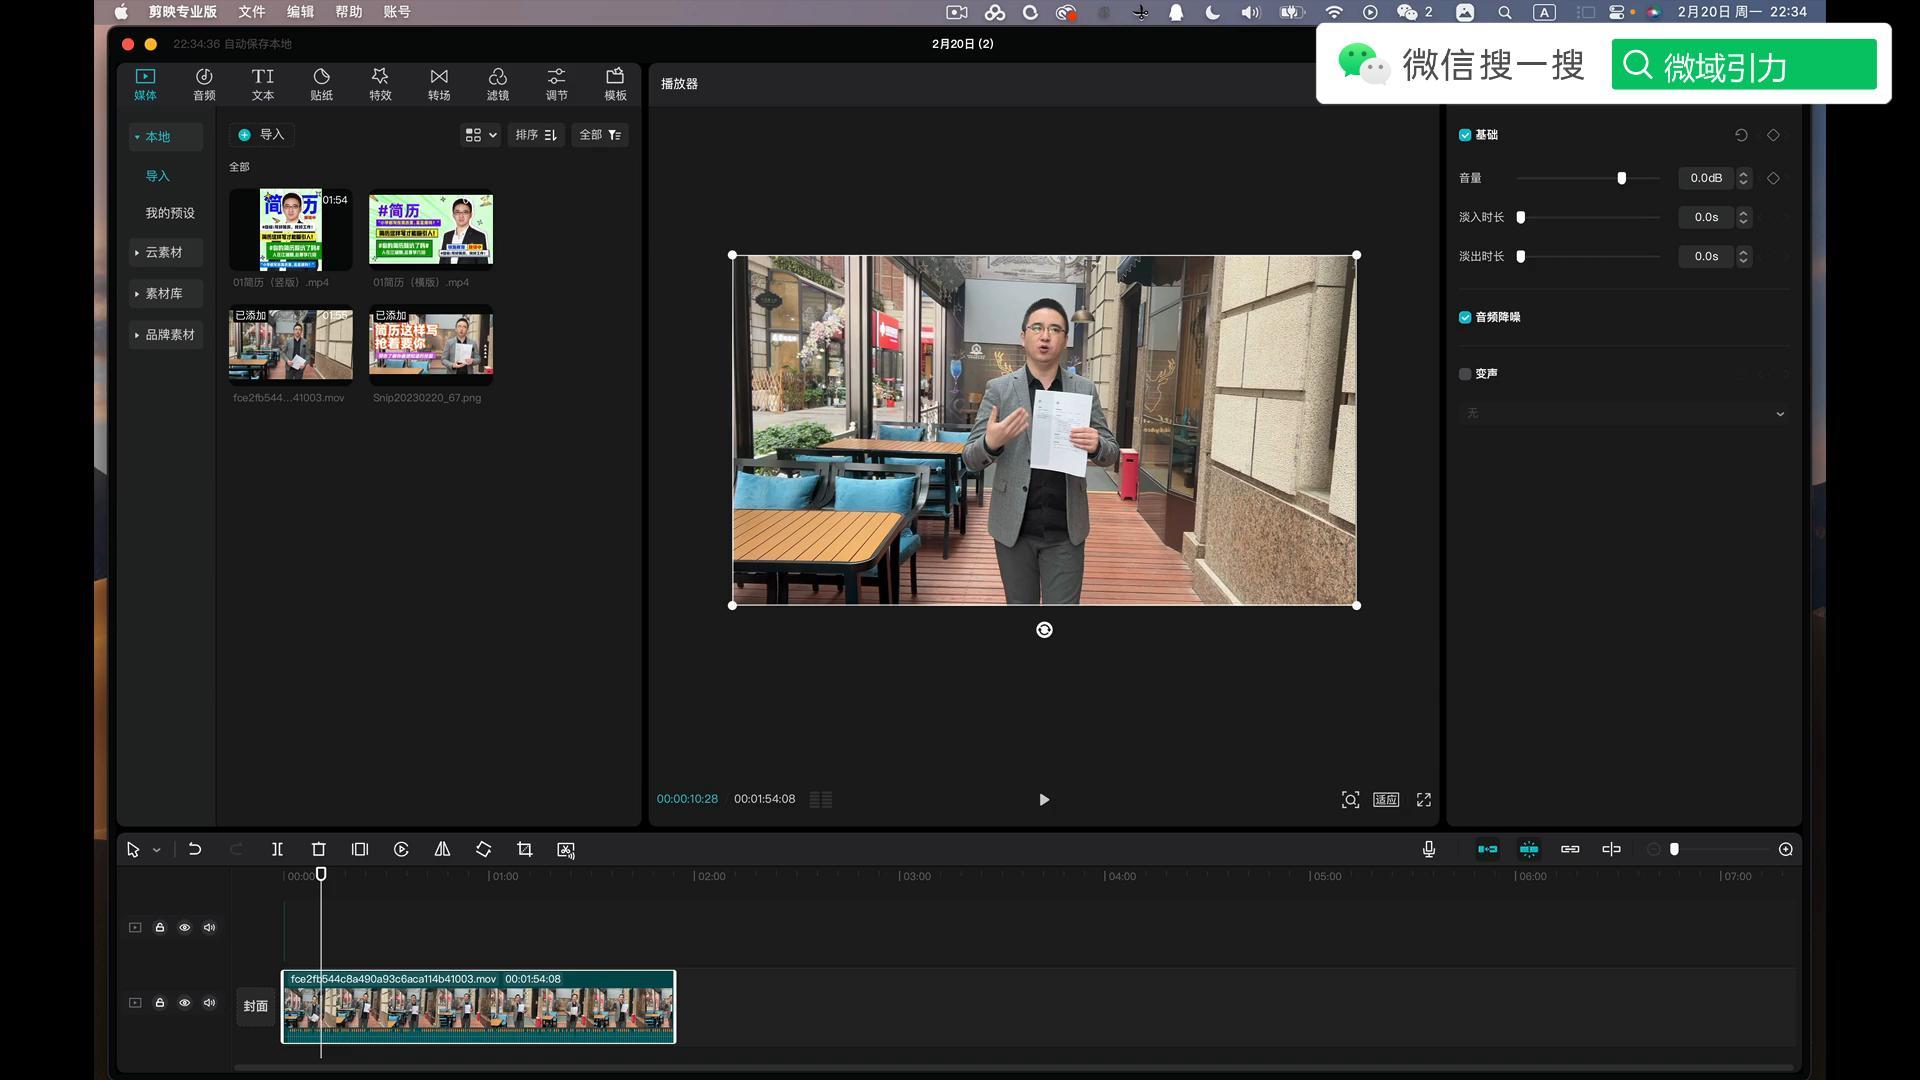This screenshot has height=1080, width=1920.
Task: Open the 排序 sort menu
Action: (536, 135)
